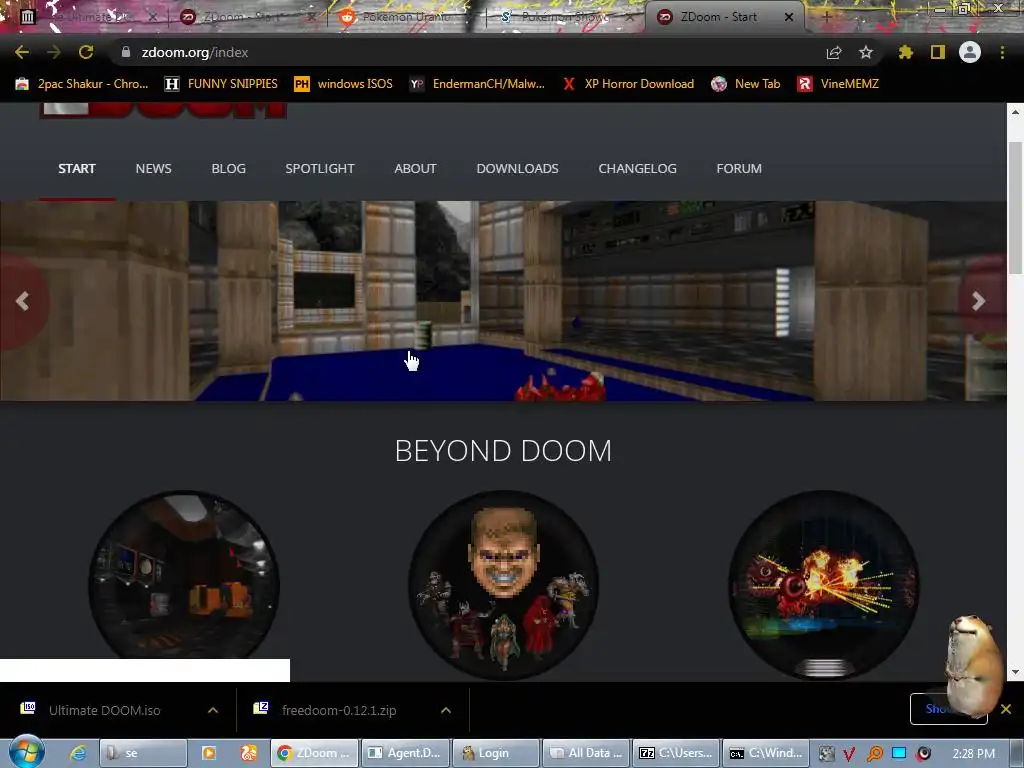Image resolution: width=1024 pixels, height=768 pixels.
Task: Open the Extensions puzzle icon
Action: (x=905, y=52)
